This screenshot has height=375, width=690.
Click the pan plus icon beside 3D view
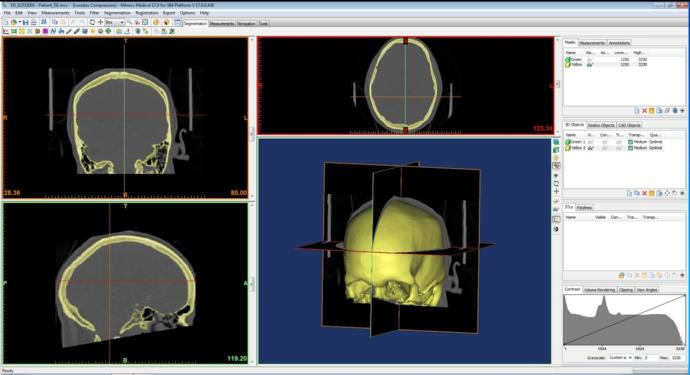(556, 192)
